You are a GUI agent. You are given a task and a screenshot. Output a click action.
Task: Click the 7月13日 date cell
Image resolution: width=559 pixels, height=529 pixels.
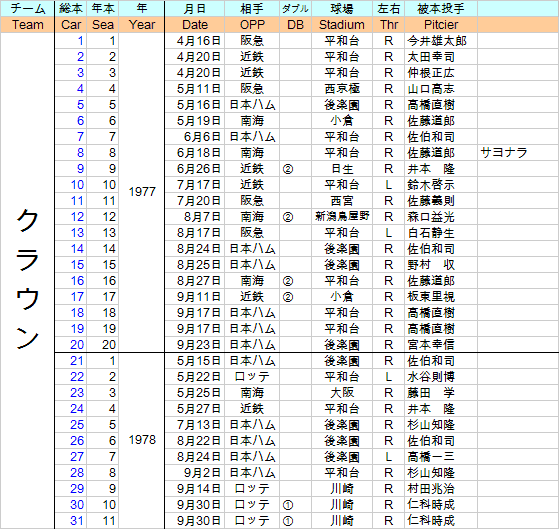pos(195,425)
